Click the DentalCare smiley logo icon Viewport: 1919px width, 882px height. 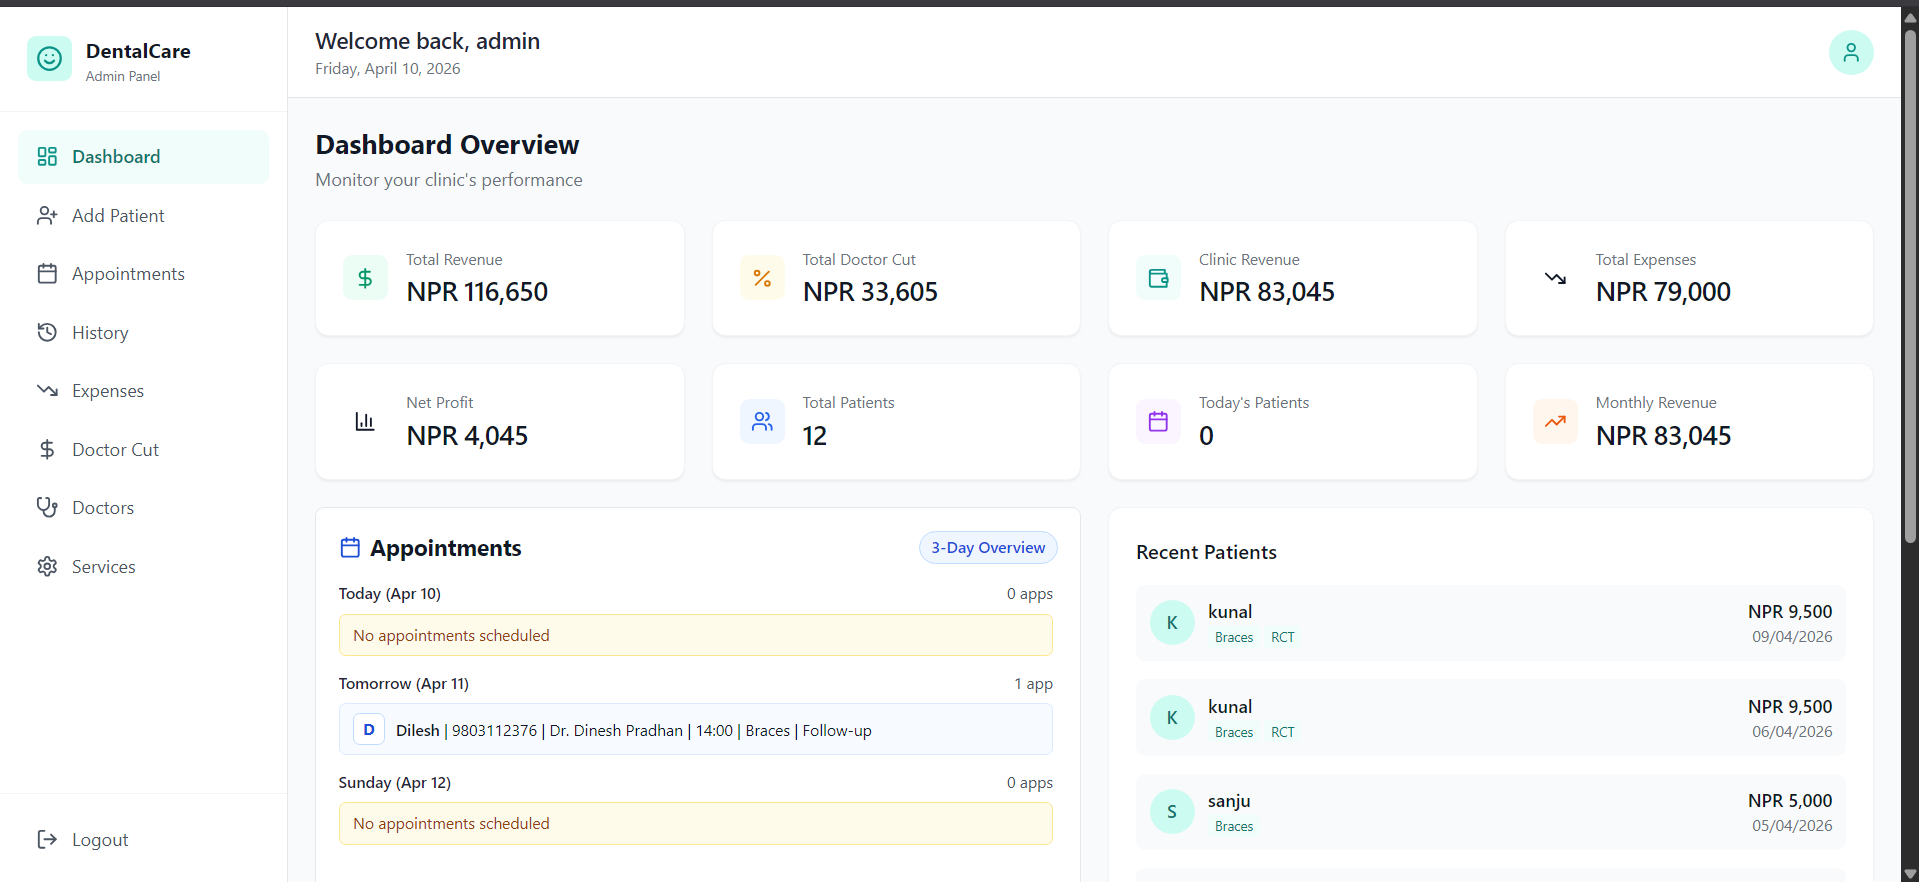click(x=49, y=59)
